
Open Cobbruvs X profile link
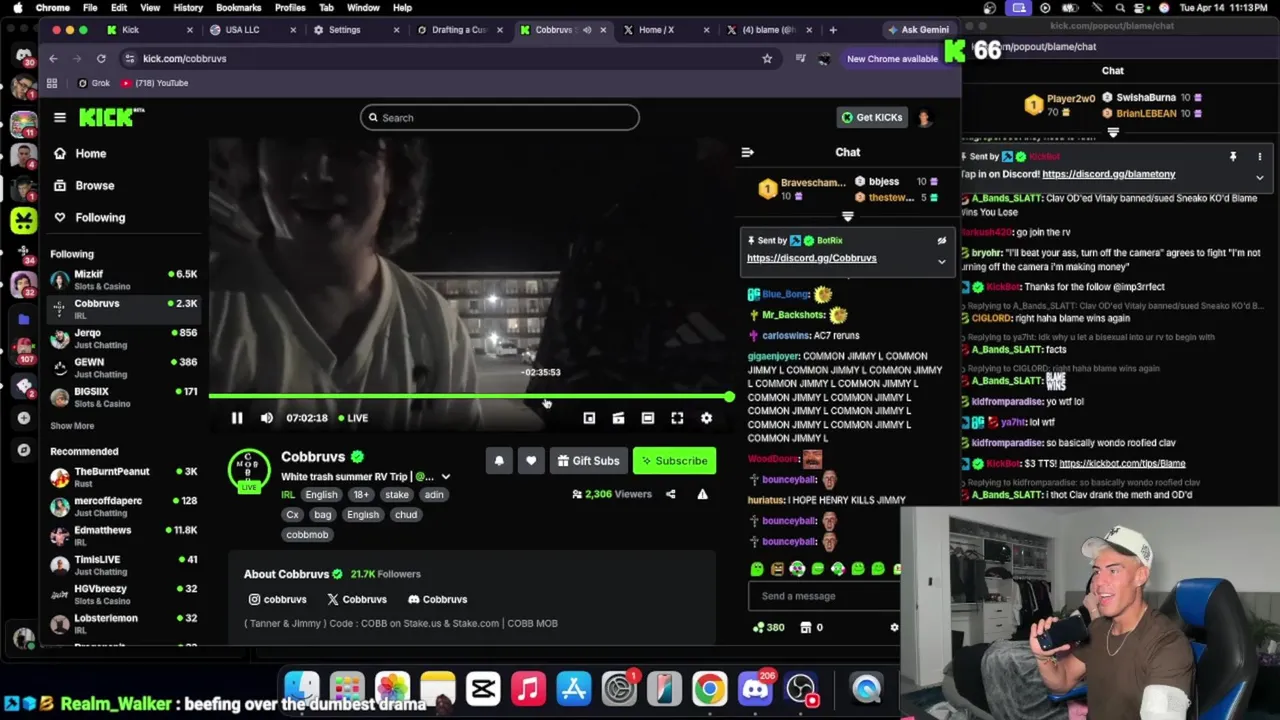(357, 600)
